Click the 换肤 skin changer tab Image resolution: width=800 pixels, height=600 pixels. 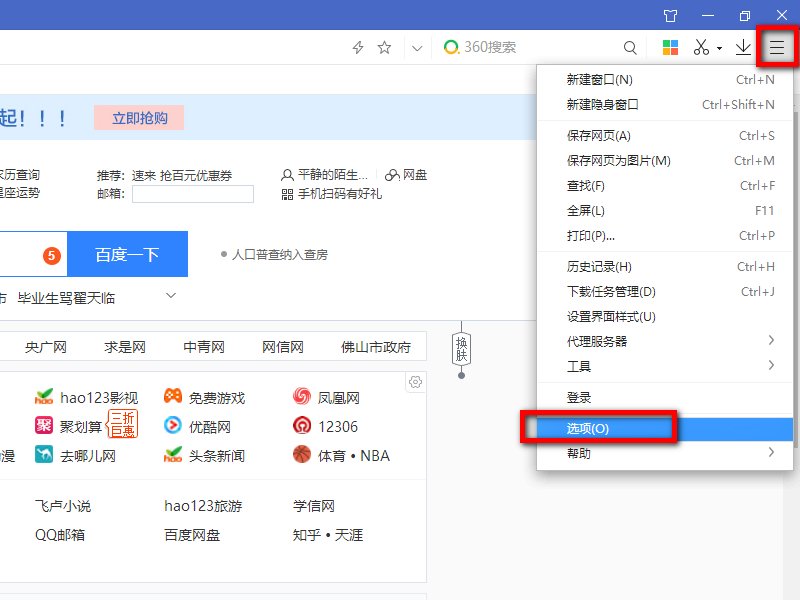(461, 351)
